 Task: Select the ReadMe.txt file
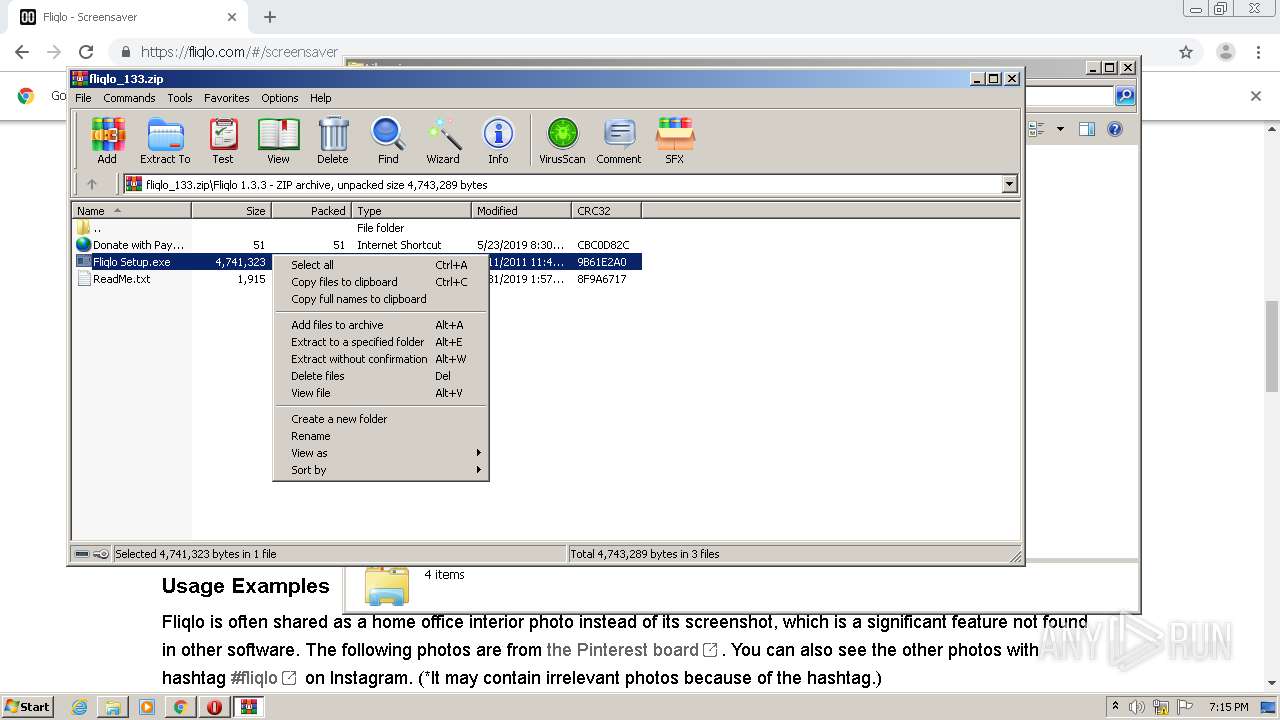coord(121,279)
